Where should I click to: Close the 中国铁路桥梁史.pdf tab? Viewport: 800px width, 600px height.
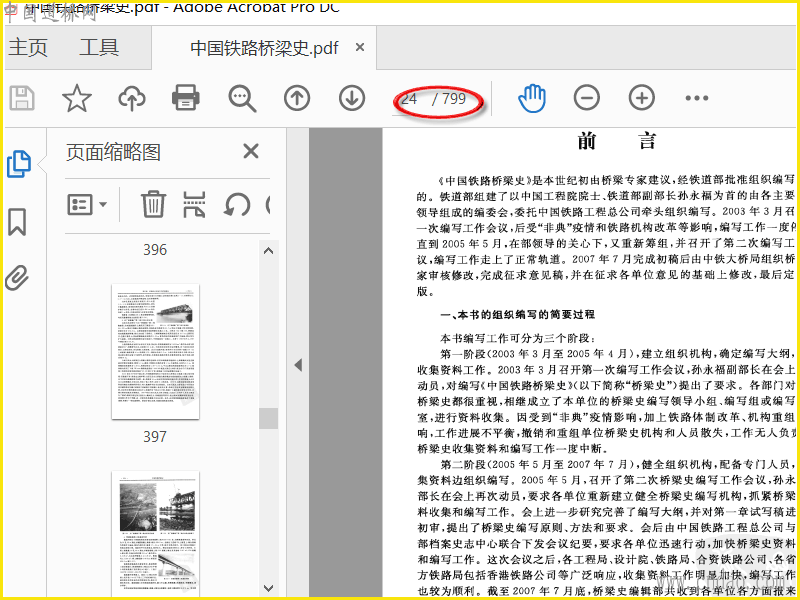[x=360, y=47]
